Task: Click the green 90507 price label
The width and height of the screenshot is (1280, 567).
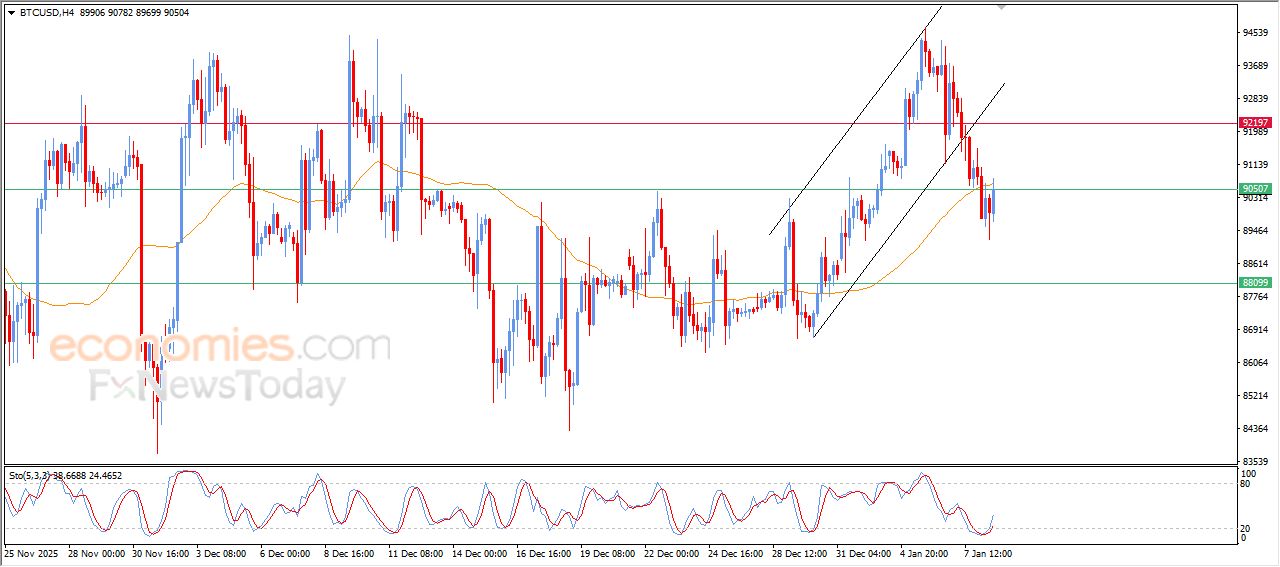Action: pyautogui.click(x=1255, y=189)
